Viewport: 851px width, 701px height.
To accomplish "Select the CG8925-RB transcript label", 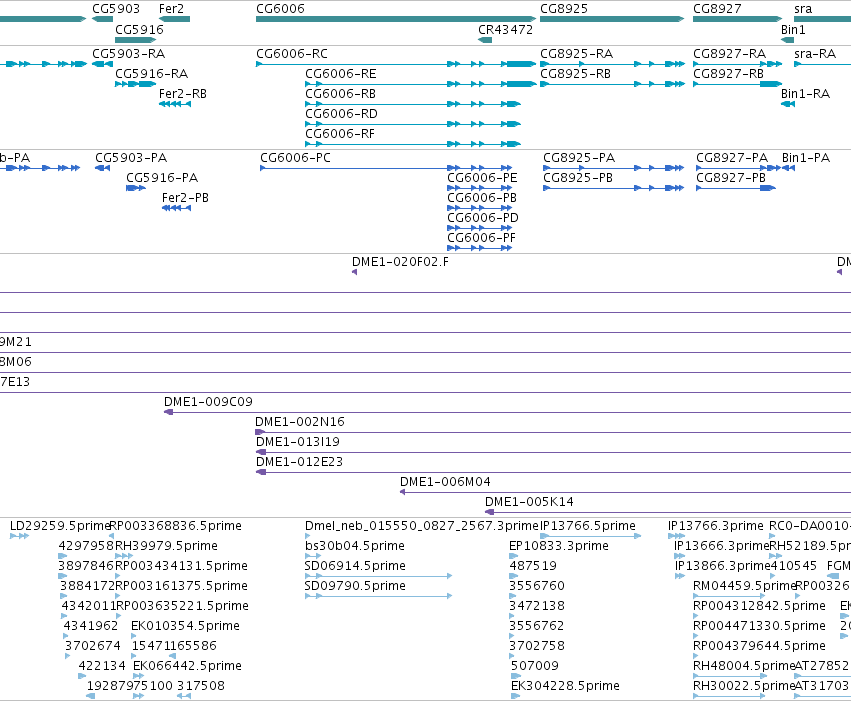I will 575,74.
